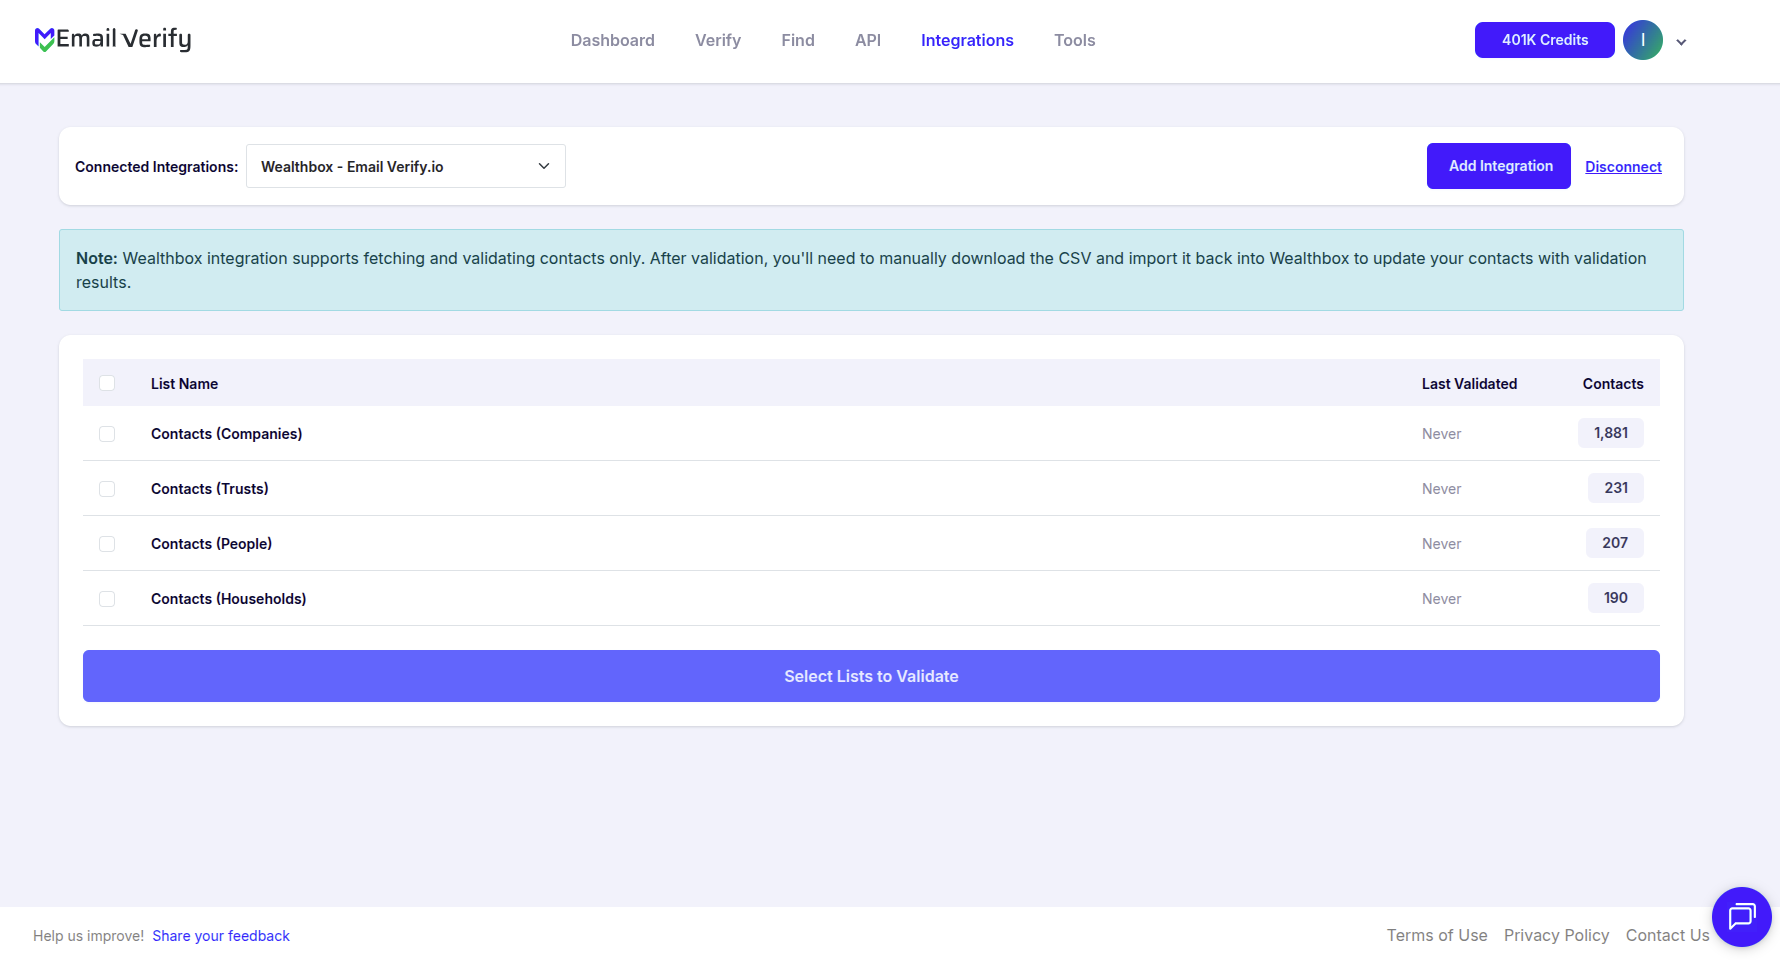Viewport: 1780px width, 960px height.
Task: Open the Share your feedback link
Action: click(x=221, y=936)
